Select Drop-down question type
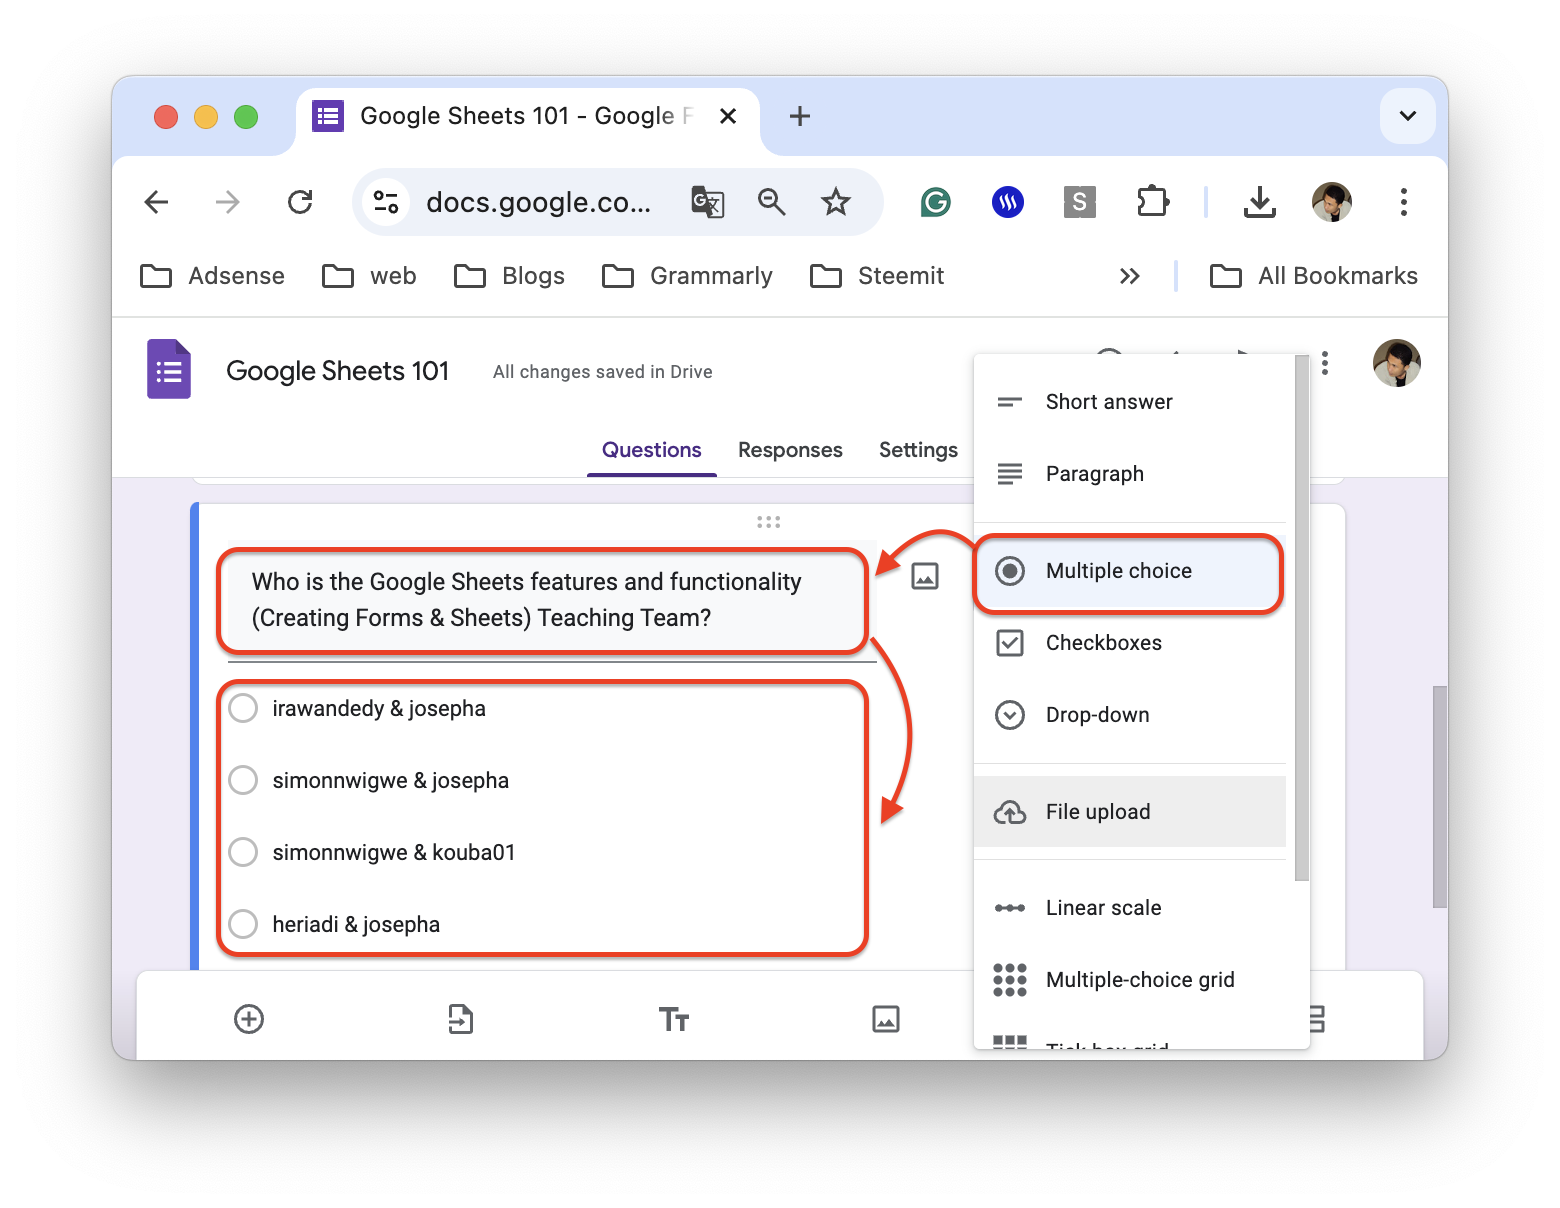 [1130, 715]
